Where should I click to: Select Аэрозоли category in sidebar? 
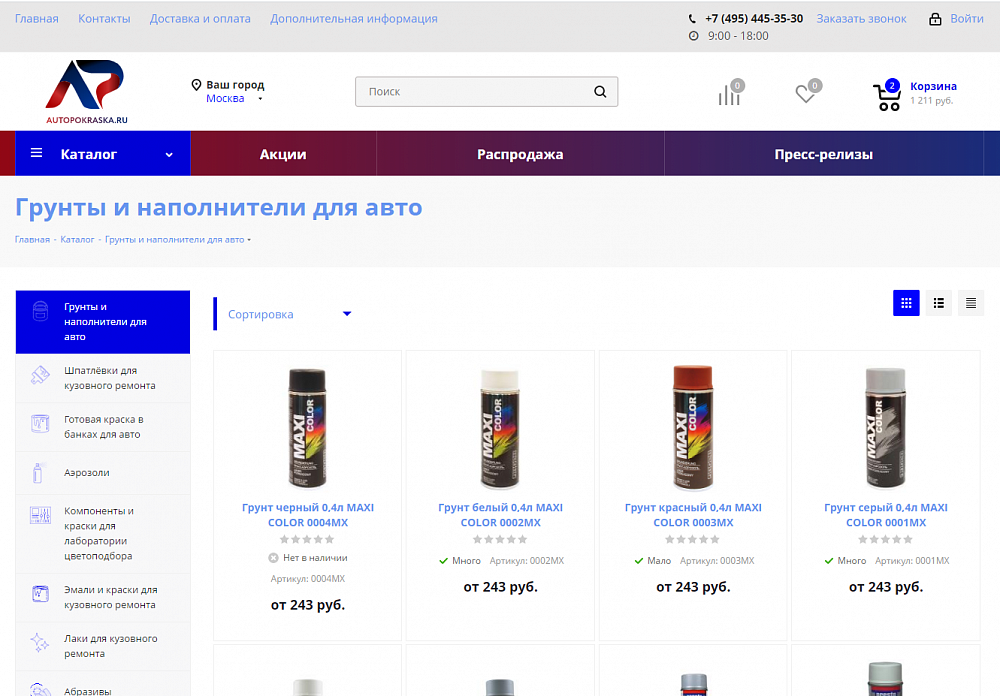point(103,473)
